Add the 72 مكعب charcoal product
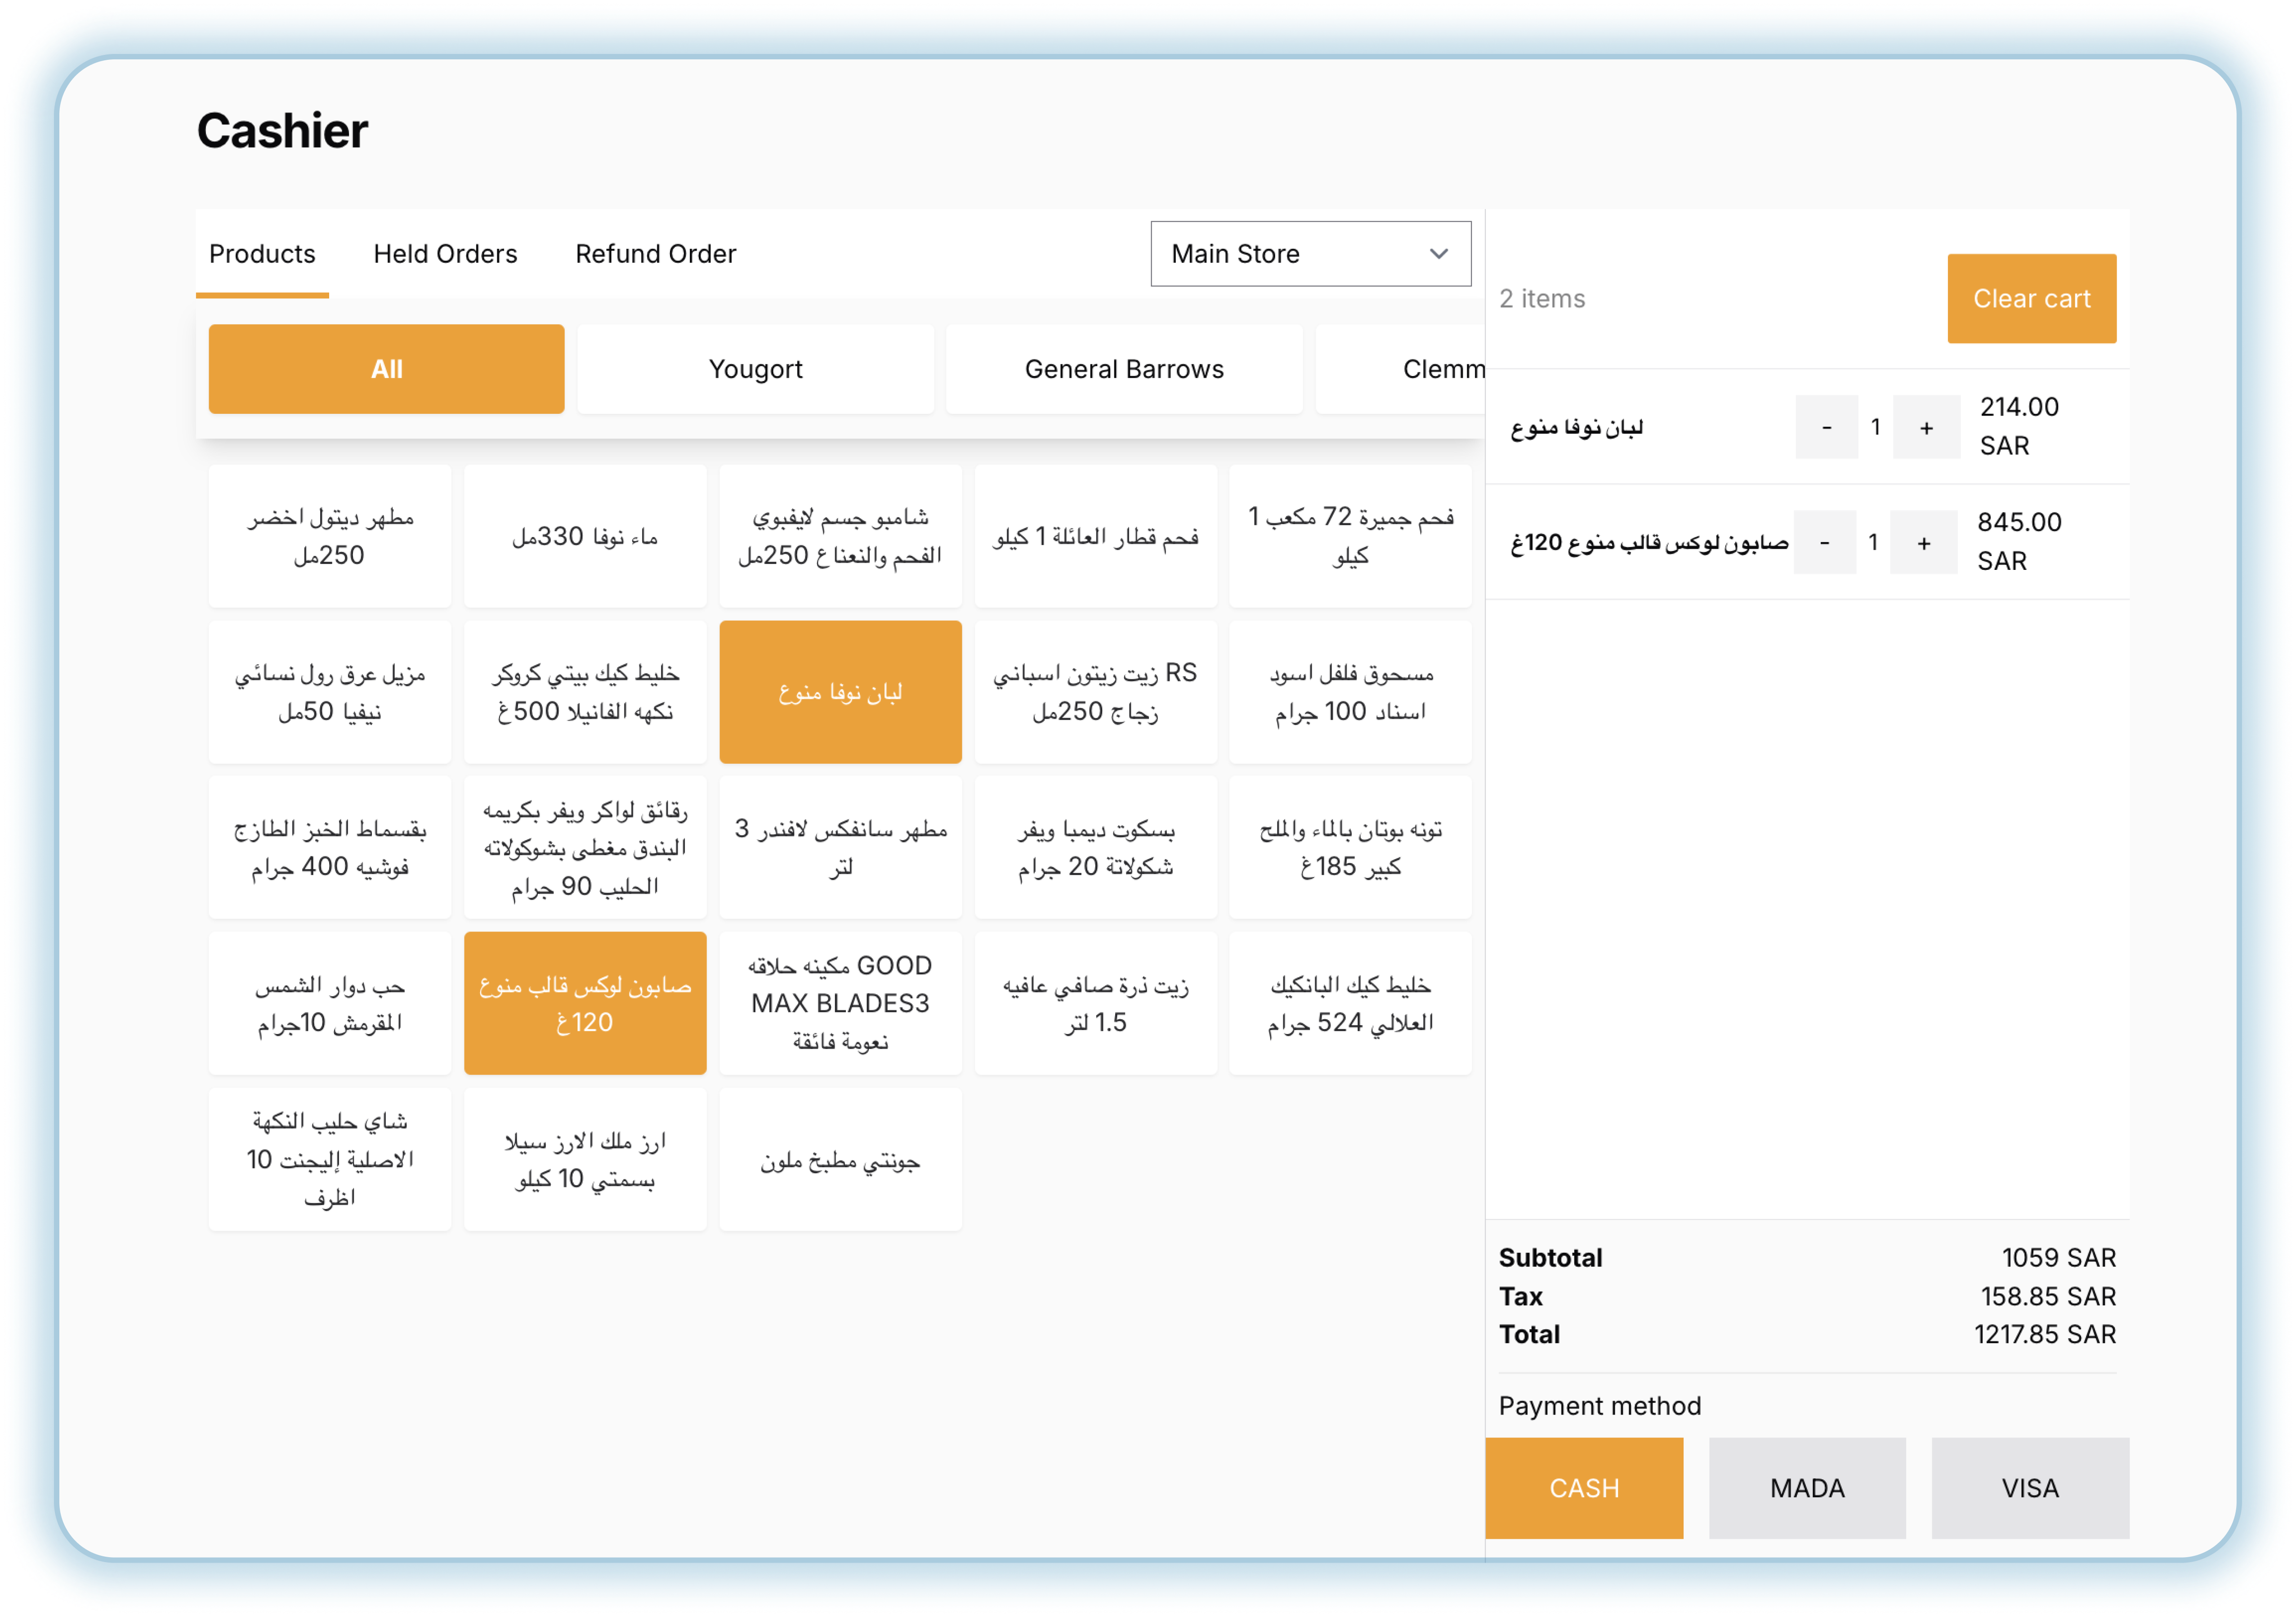 pyautogui.click(x=1350, y=536)
